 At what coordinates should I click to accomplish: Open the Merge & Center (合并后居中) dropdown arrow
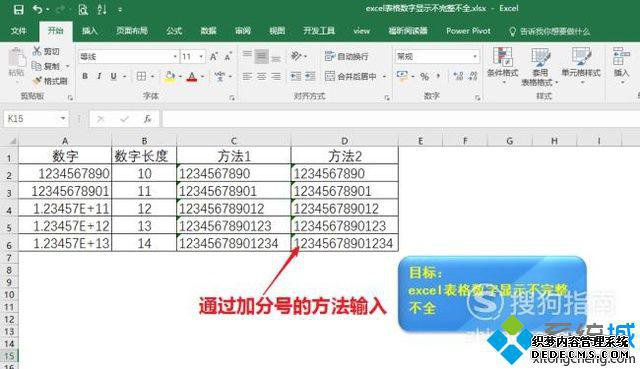tap(384, 76)
